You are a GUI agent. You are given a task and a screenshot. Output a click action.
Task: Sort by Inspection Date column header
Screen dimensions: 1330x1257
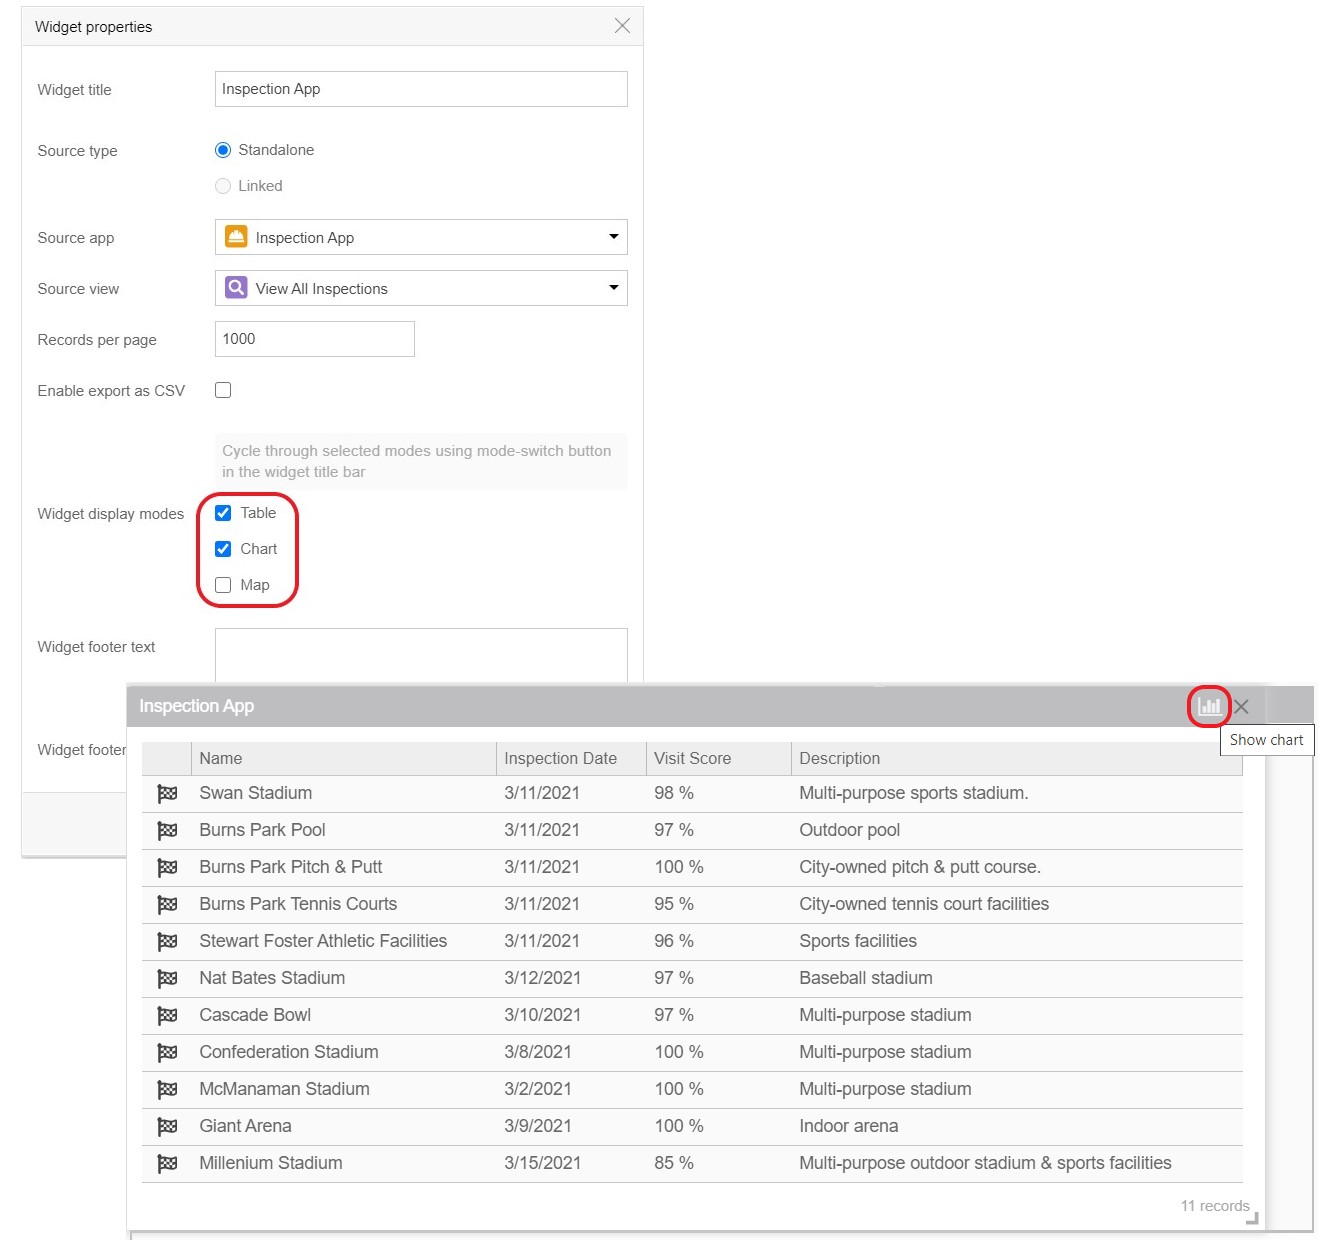(560, 759)
